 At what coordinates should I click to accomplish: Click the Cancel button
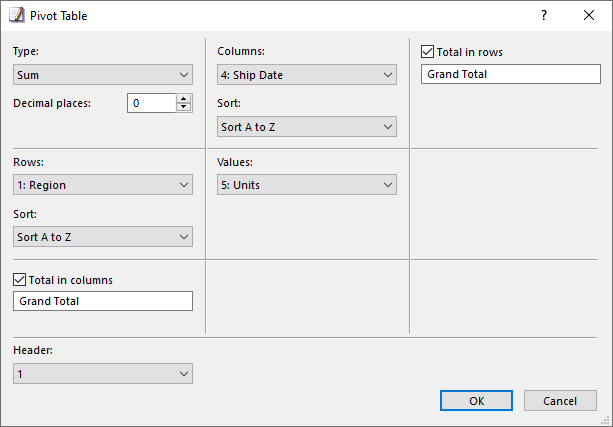click(x=560, y=401)
